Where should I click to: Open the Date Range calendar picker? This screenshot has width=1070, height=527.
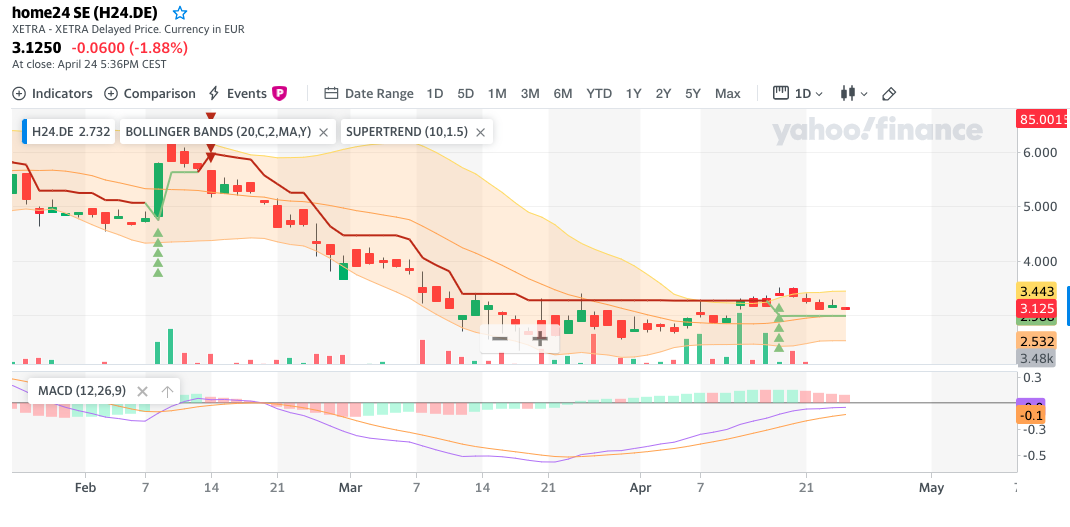coord(368,93)
